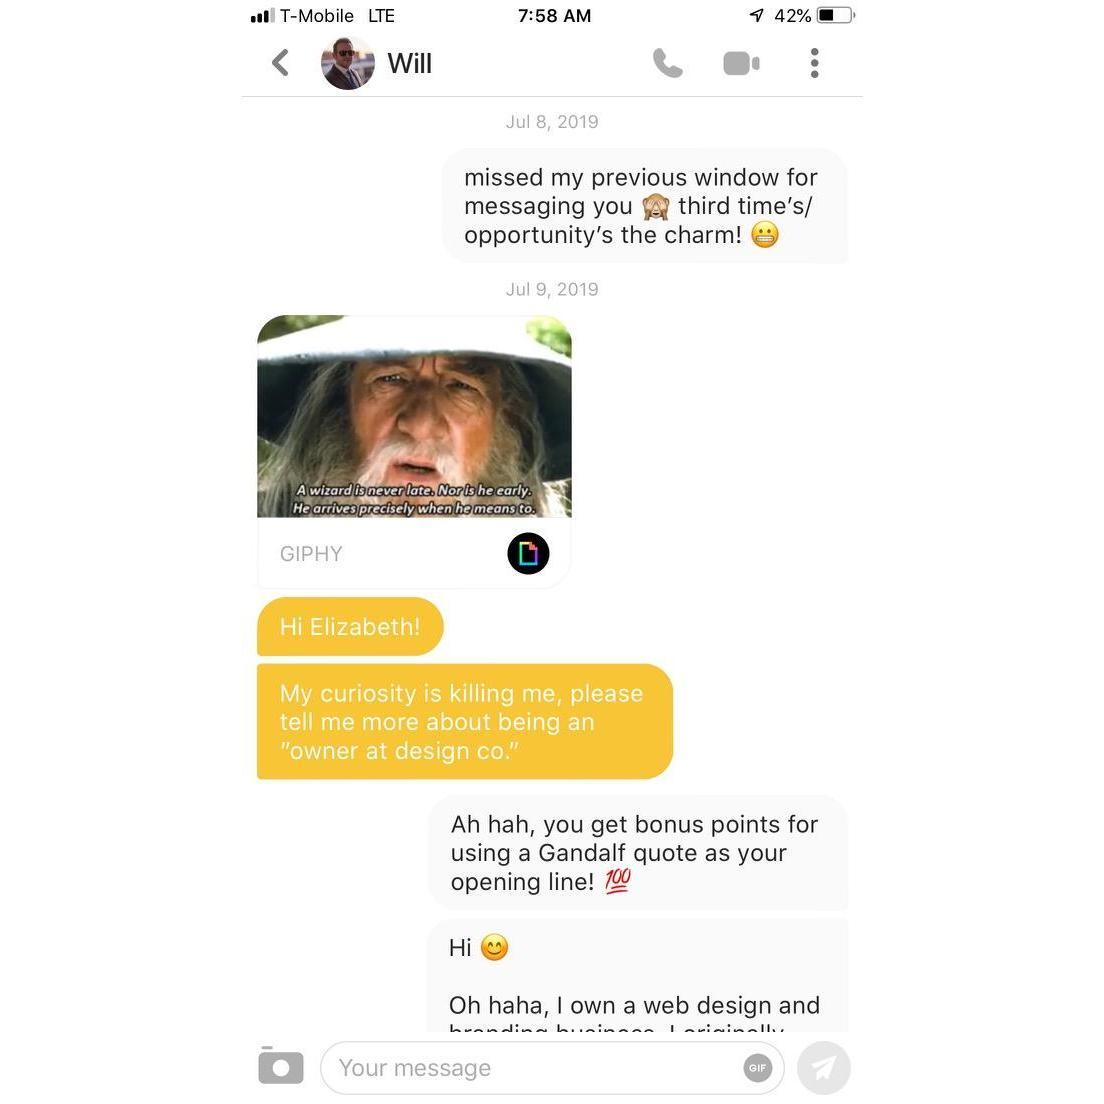Tap the 'missed my previous window' message

tap(644, 206)
